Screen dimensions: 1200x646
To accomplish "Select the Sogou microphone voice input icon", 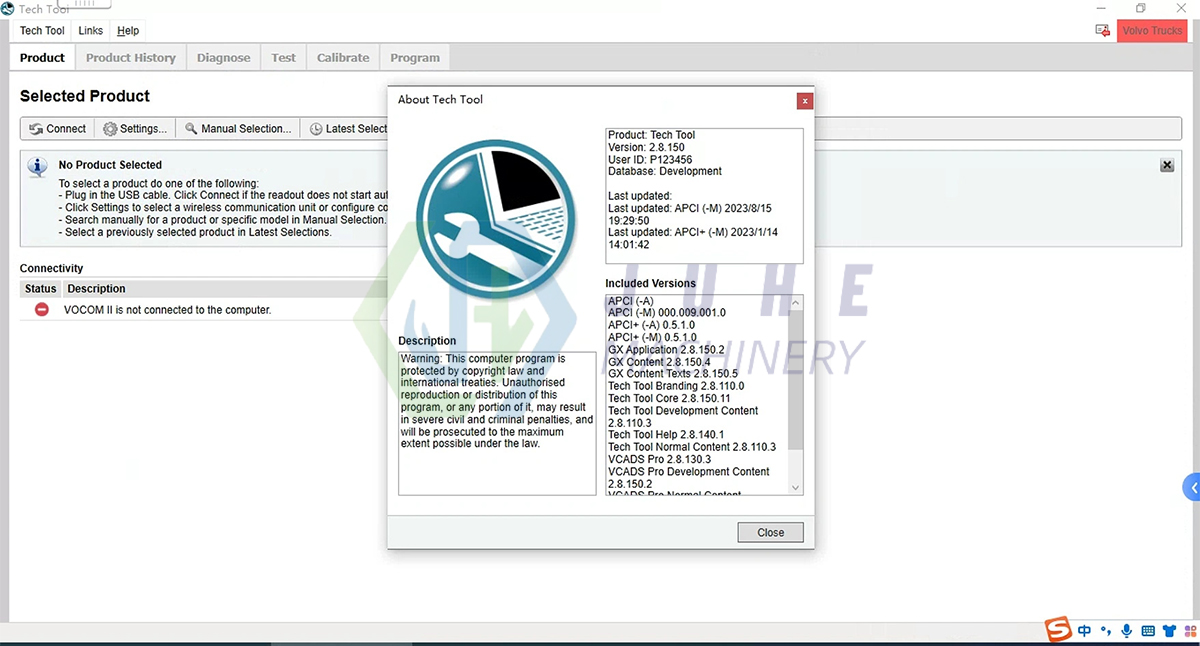I will [1126, 630].
